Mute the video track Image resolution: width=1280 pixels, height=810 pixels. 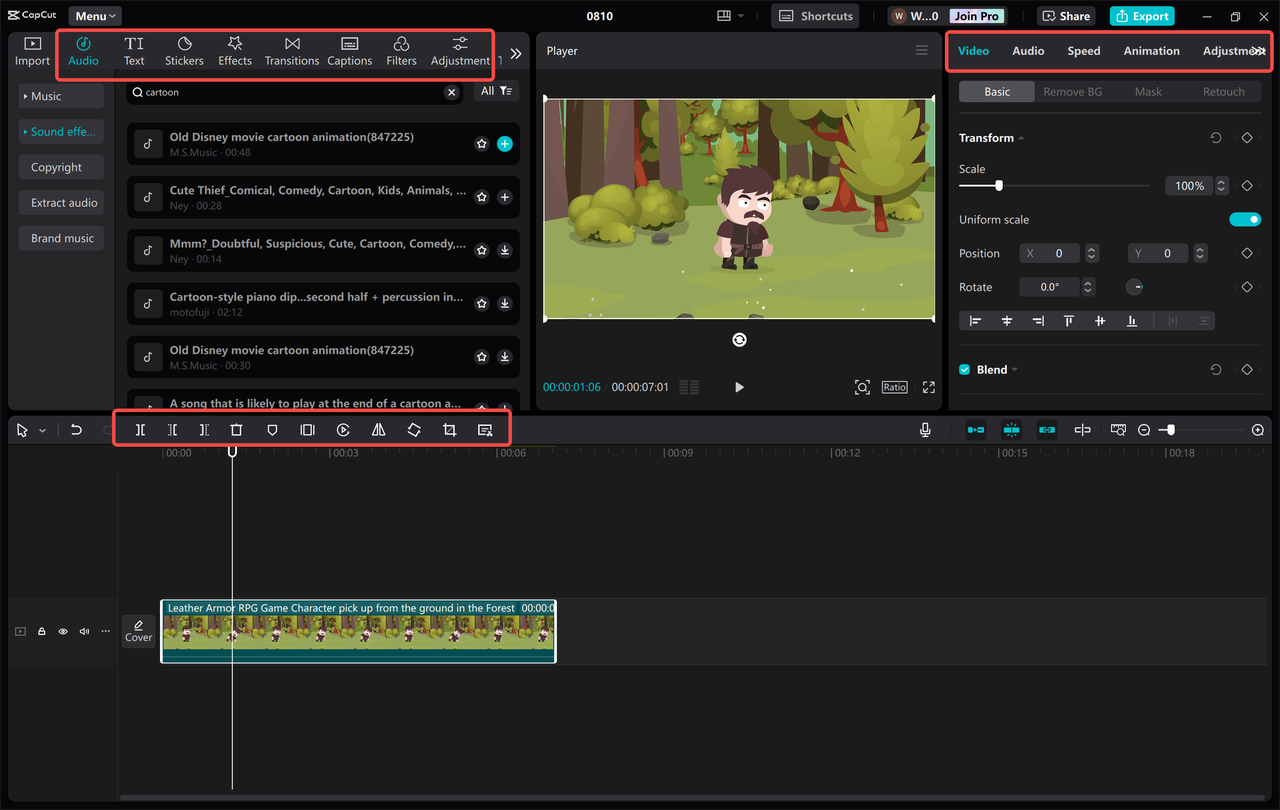point(84,631)
